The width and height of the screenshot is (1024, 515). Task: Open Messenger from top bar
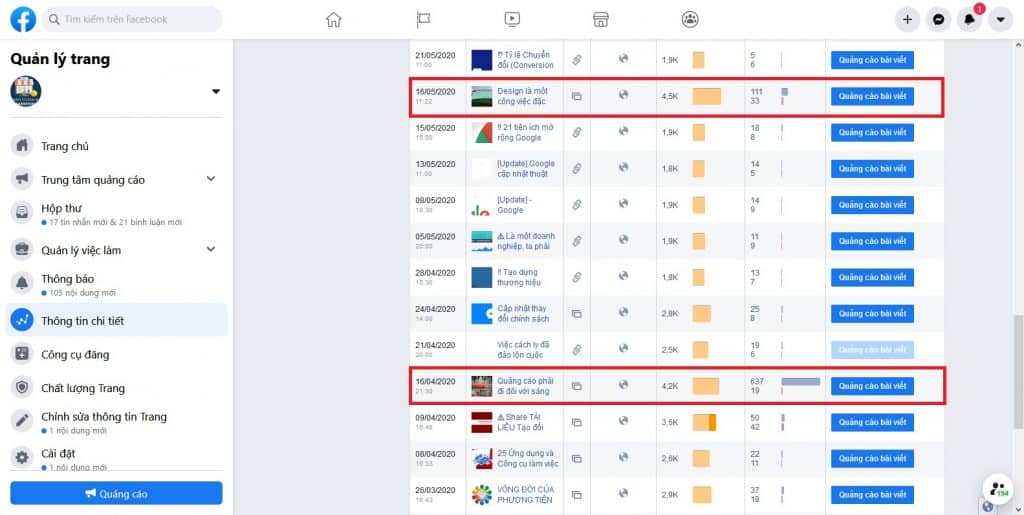coord(938,20)
